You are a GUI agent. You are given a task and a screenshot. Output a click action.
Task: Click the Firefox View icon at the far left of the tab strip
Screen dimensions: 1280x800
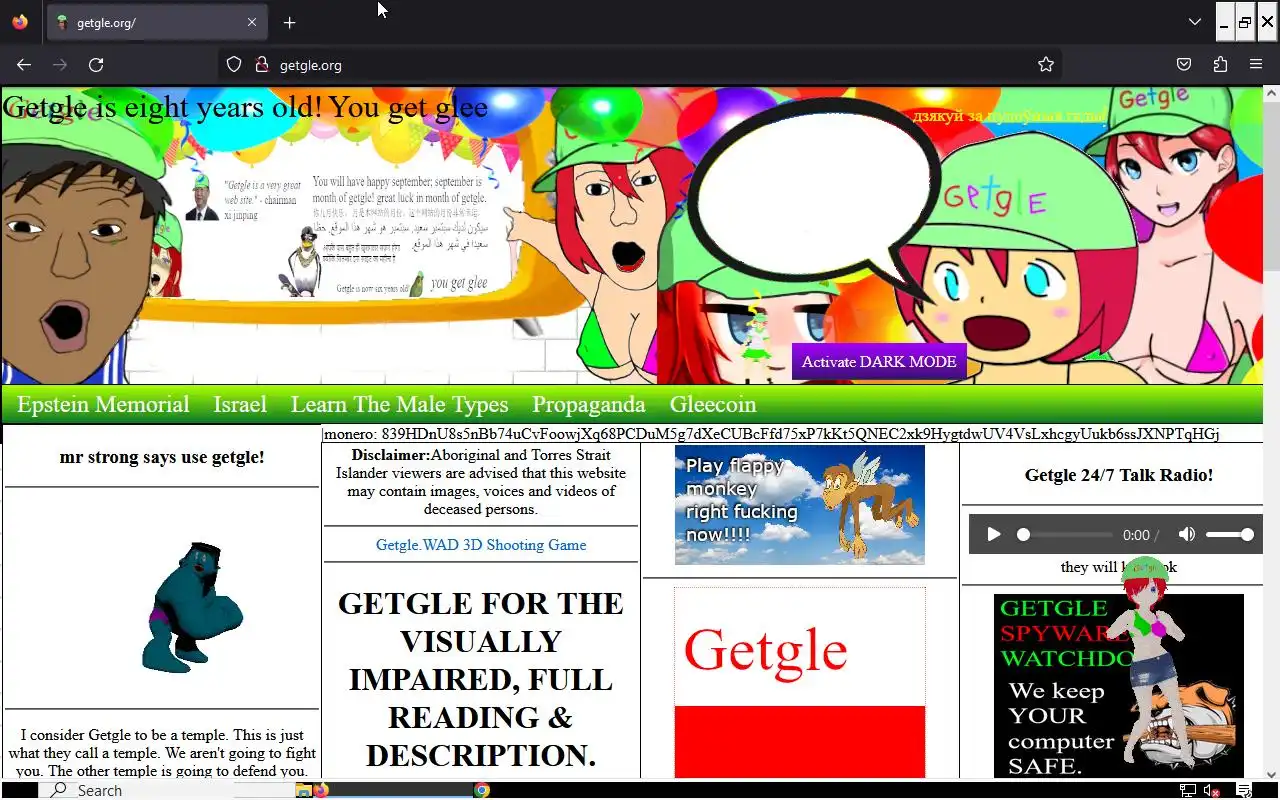(x=20, y=22)
